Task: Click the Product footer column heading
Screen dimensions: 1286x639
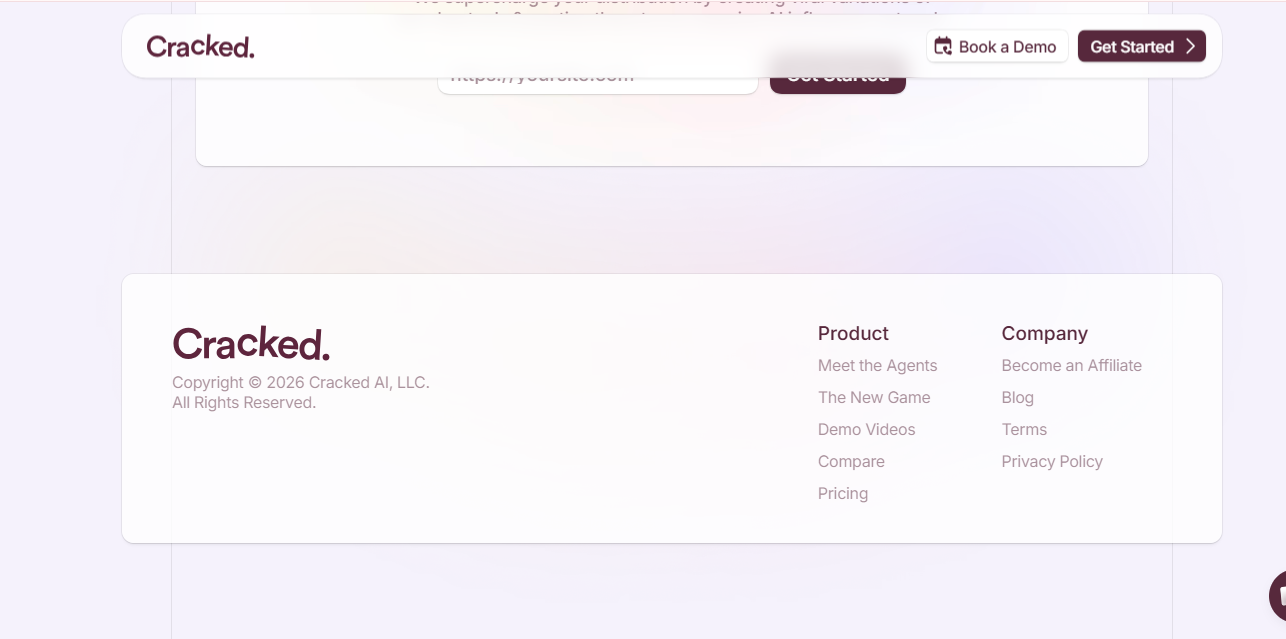Action: pos(853,333)
